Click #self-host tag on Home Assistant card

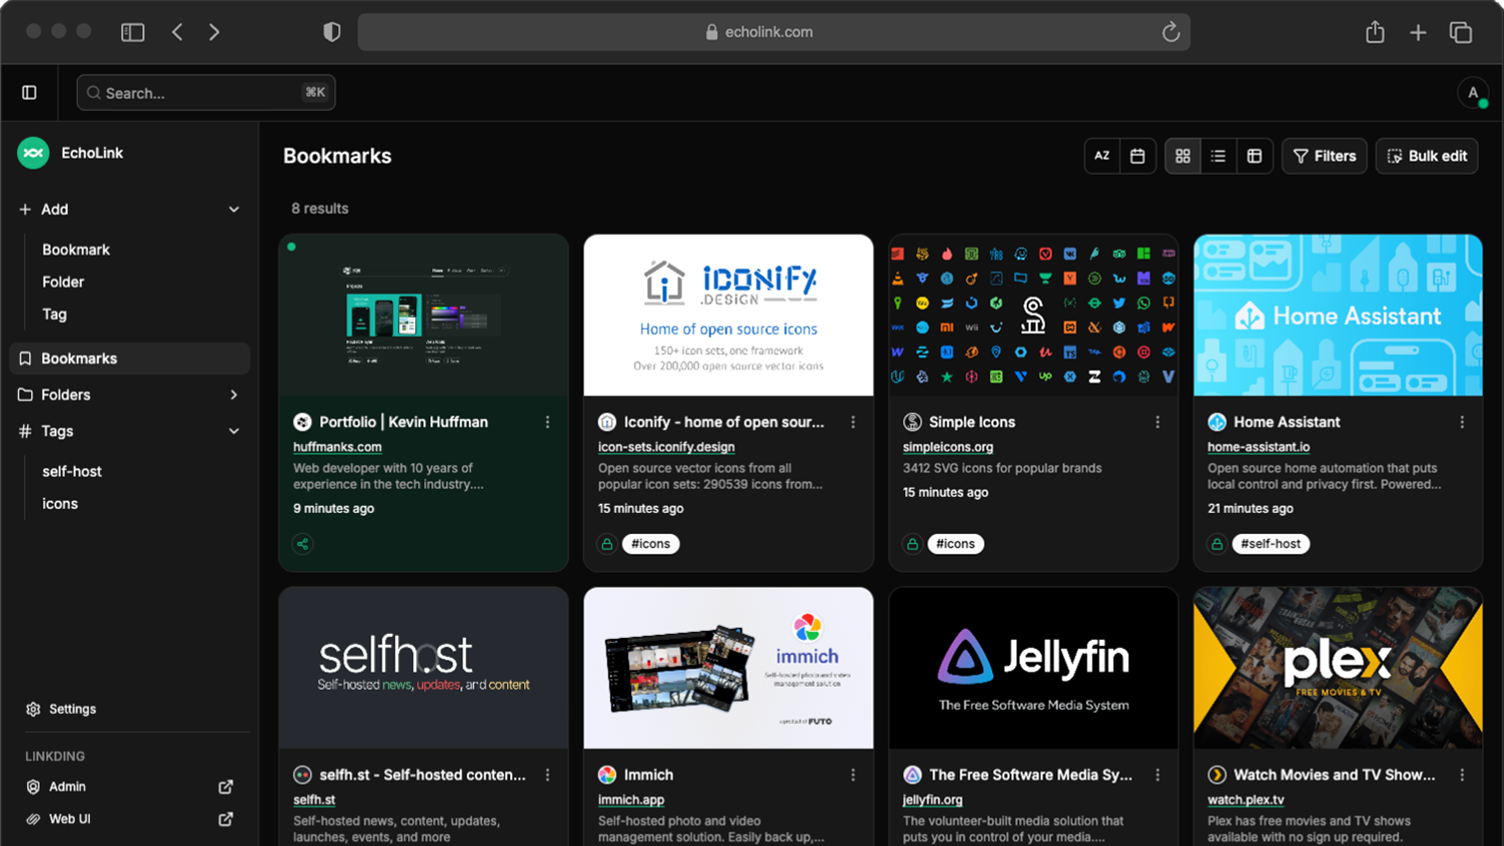(1271, 544)
